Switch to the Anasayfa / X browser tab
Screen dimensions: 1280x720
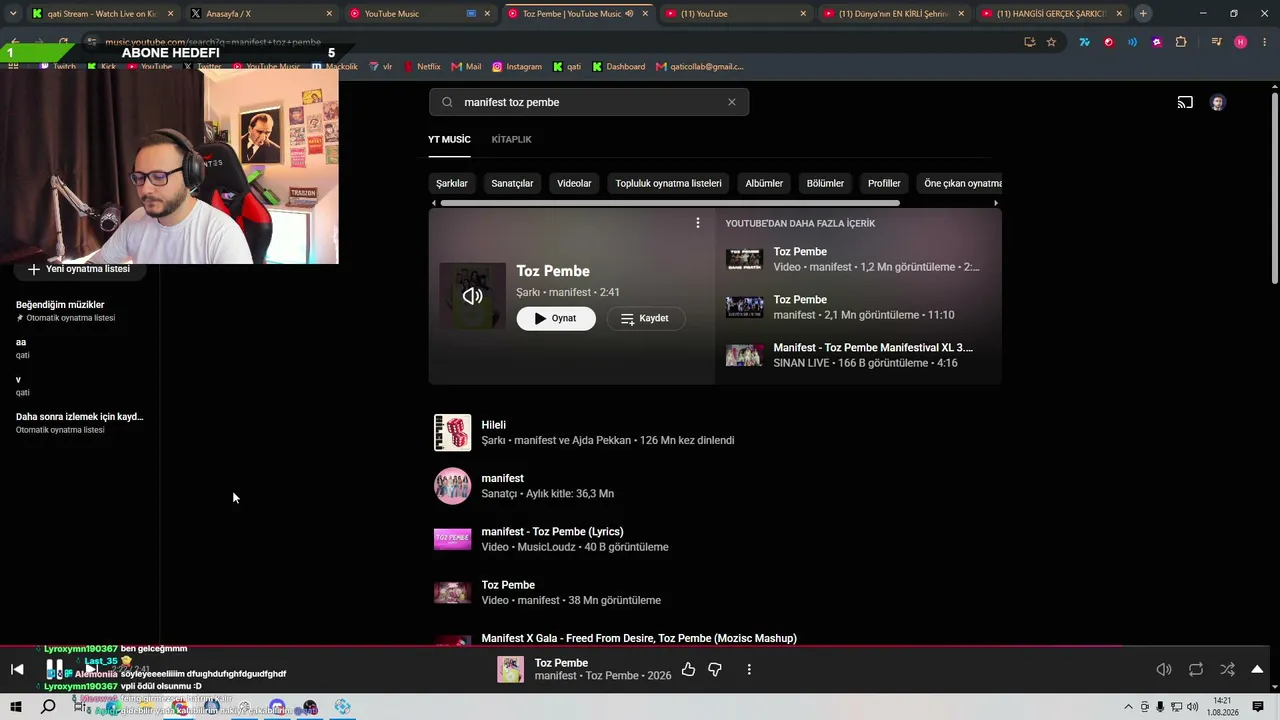(261, 14)
